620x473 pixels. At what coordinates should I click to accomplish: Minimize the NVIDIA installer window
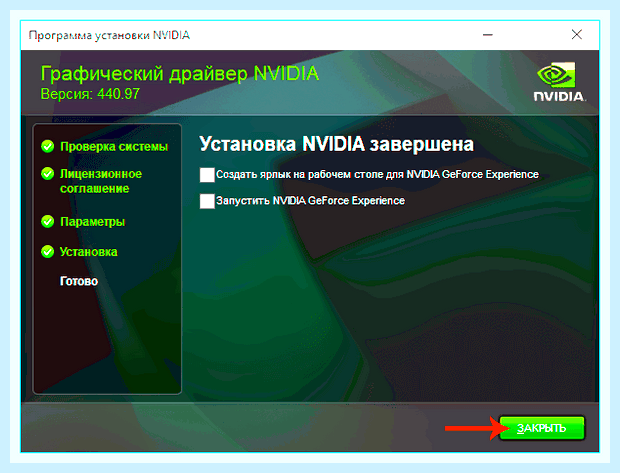[x=488, y=35]
